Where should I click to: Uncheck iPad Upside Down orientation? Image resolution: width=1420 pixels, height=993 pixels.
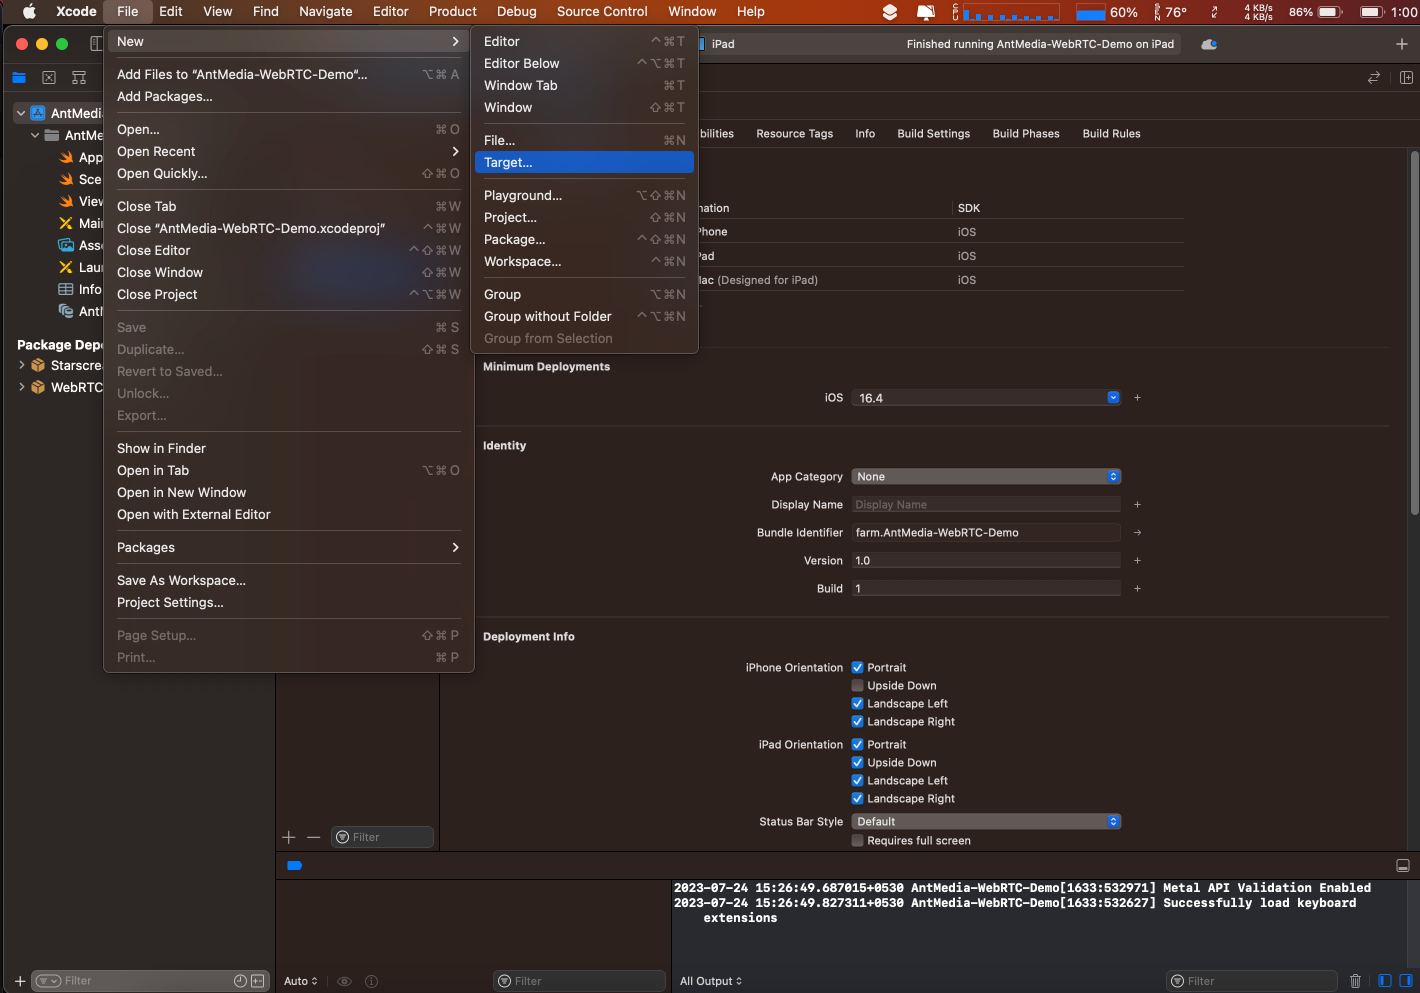857,763
